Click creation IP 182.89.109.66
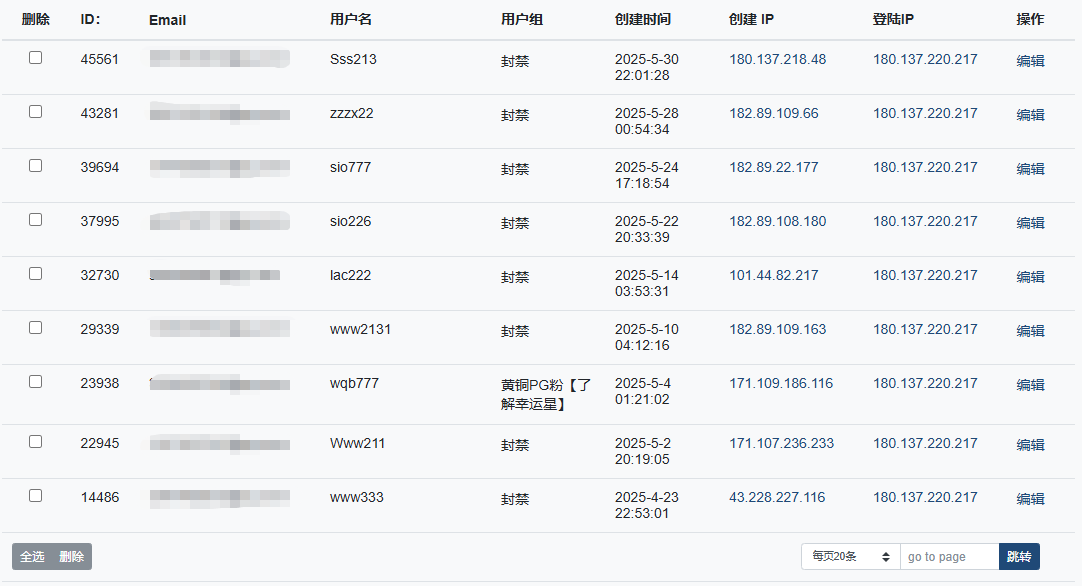 click(x=774, y=113)
